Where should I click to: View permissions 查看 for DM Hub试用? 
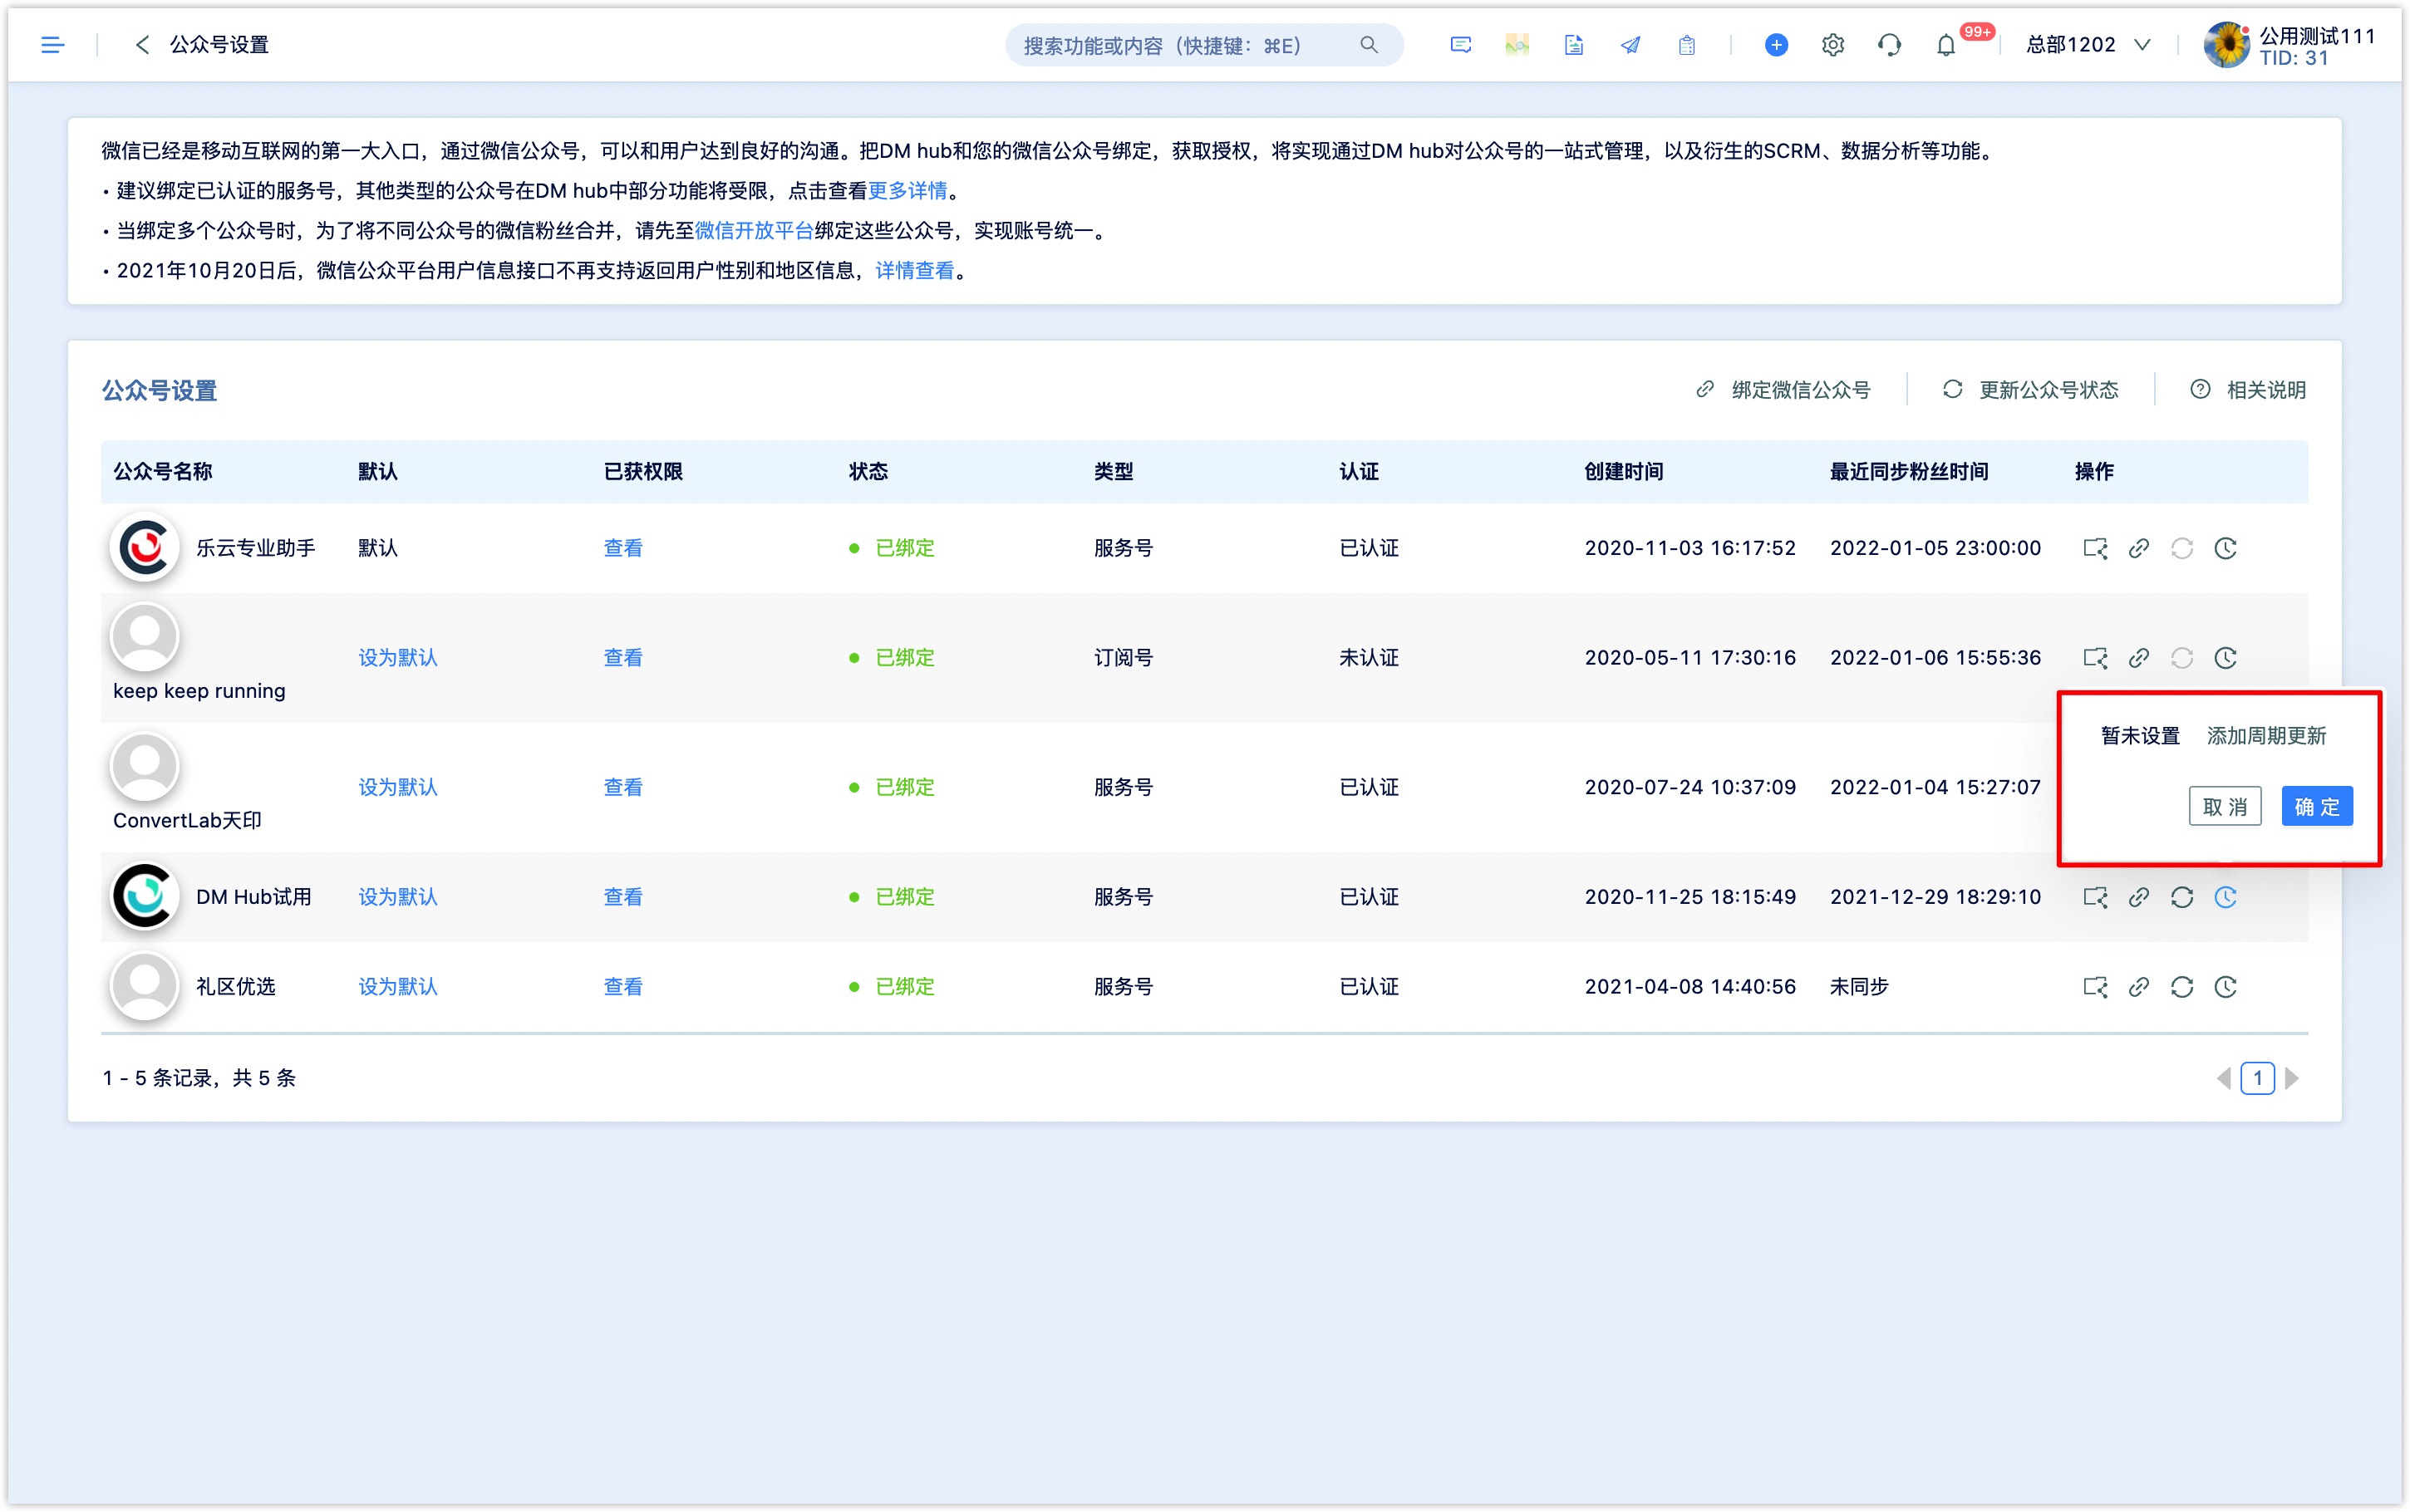coord(623,897)
